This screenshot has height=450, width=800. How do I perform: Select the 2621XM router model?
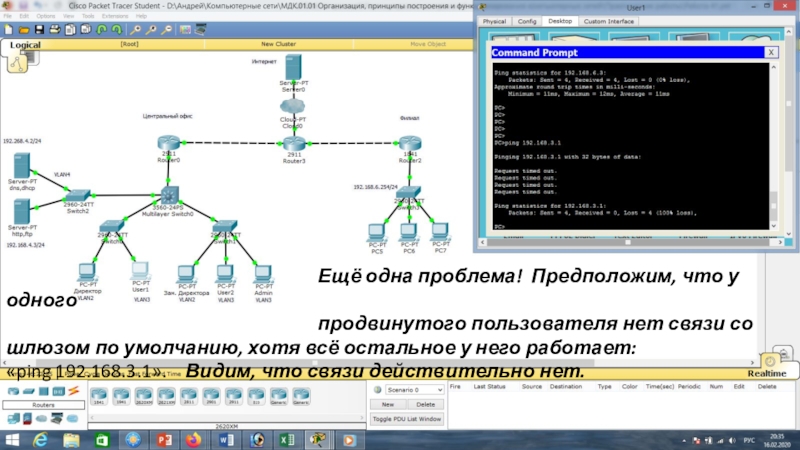pyautogui.click(x=166, y=396)
